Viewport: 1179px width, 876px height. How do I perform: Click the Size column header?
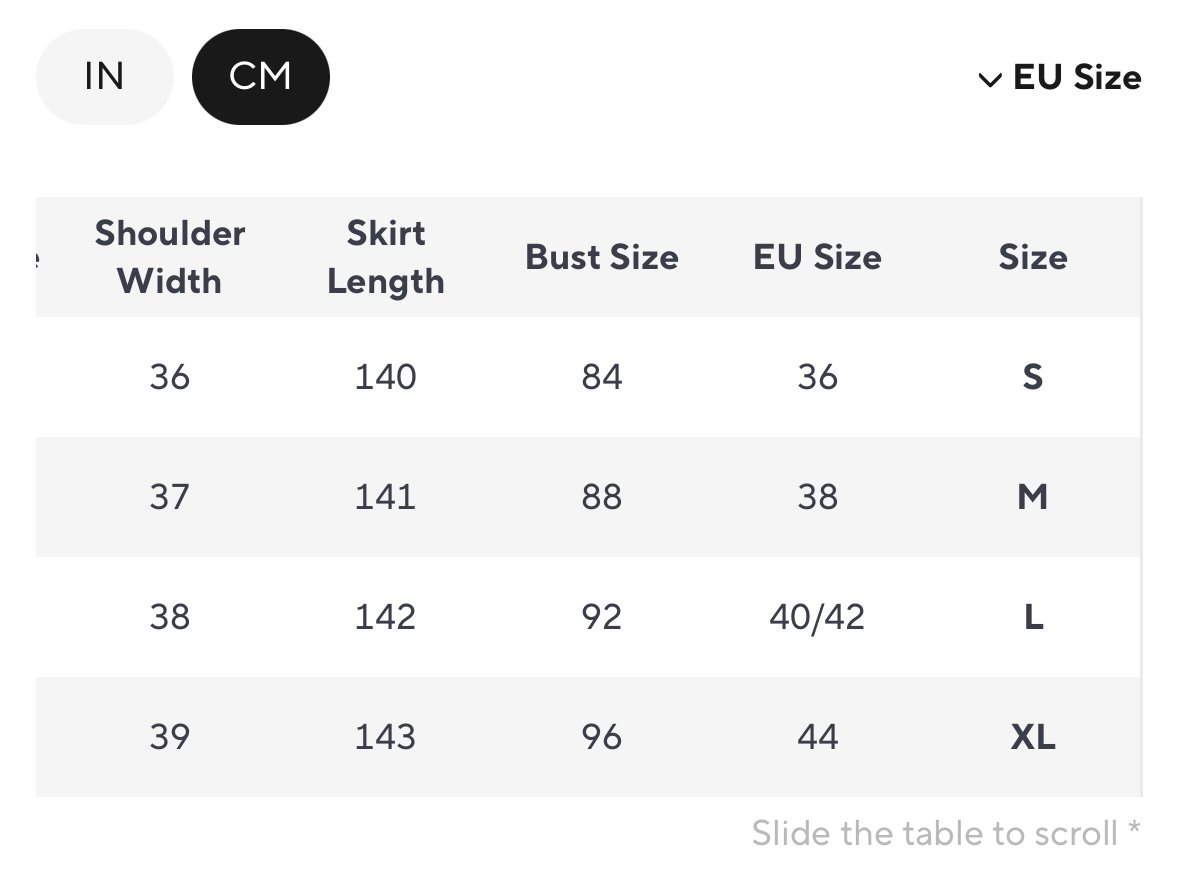1032,257
